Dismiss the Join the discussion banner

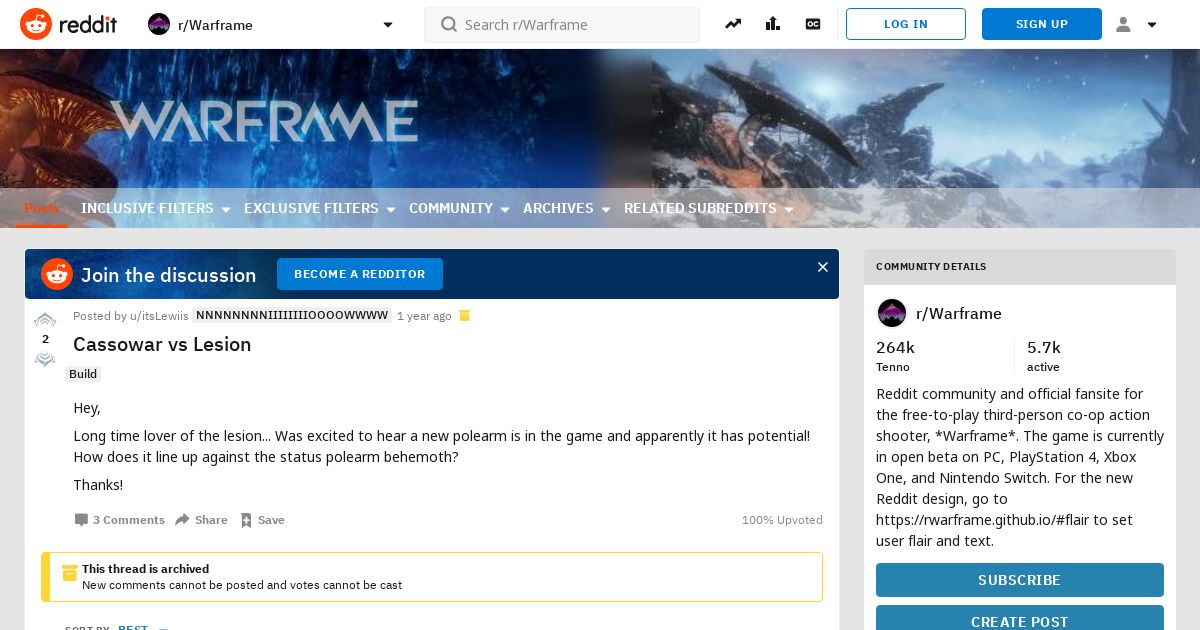click(x=823, y=267)
